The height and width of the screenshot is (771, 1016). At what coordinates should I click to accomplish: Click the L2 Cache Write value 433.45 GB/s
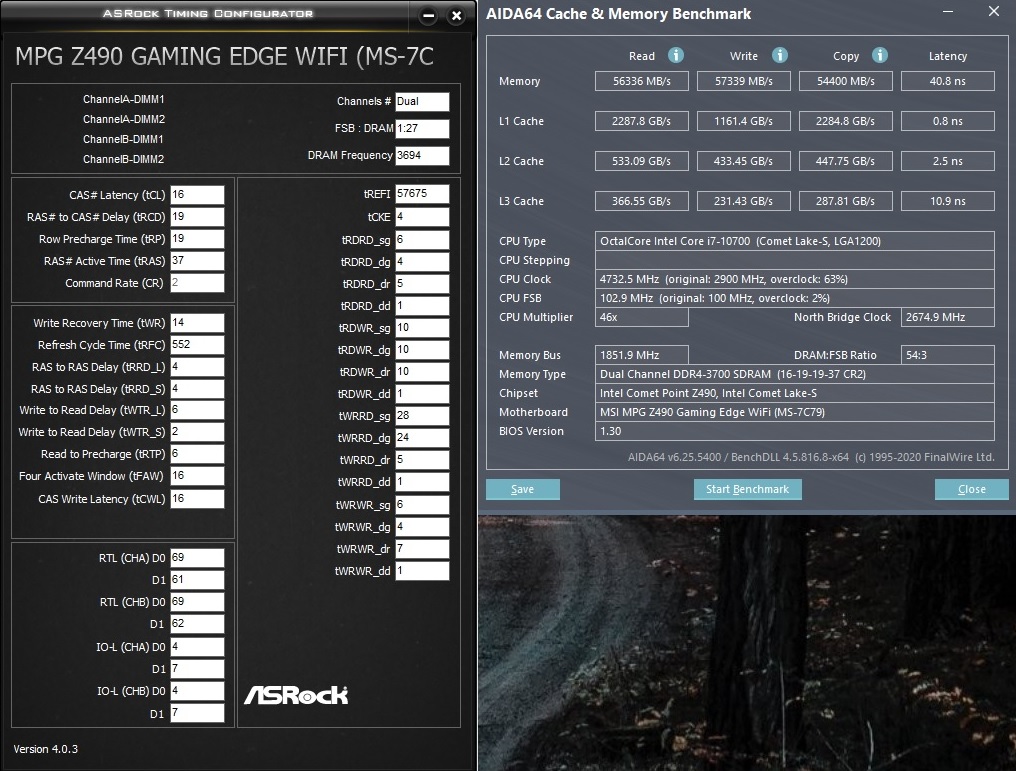[744, 161]
